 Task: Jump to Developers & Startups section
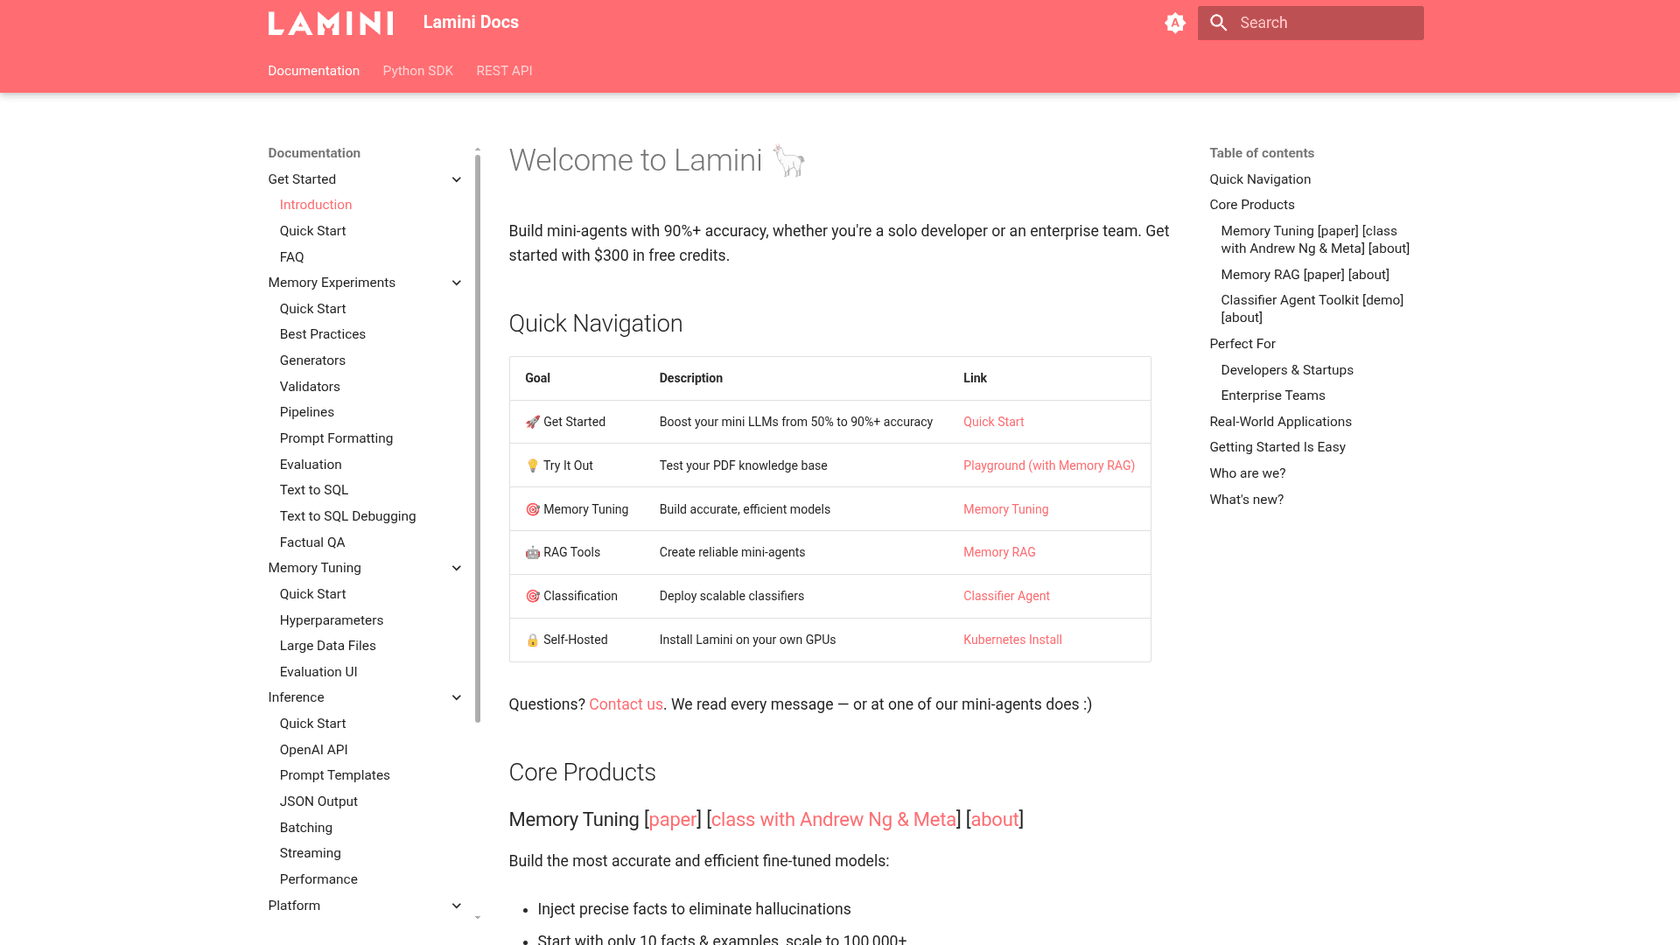(1287, 370)
